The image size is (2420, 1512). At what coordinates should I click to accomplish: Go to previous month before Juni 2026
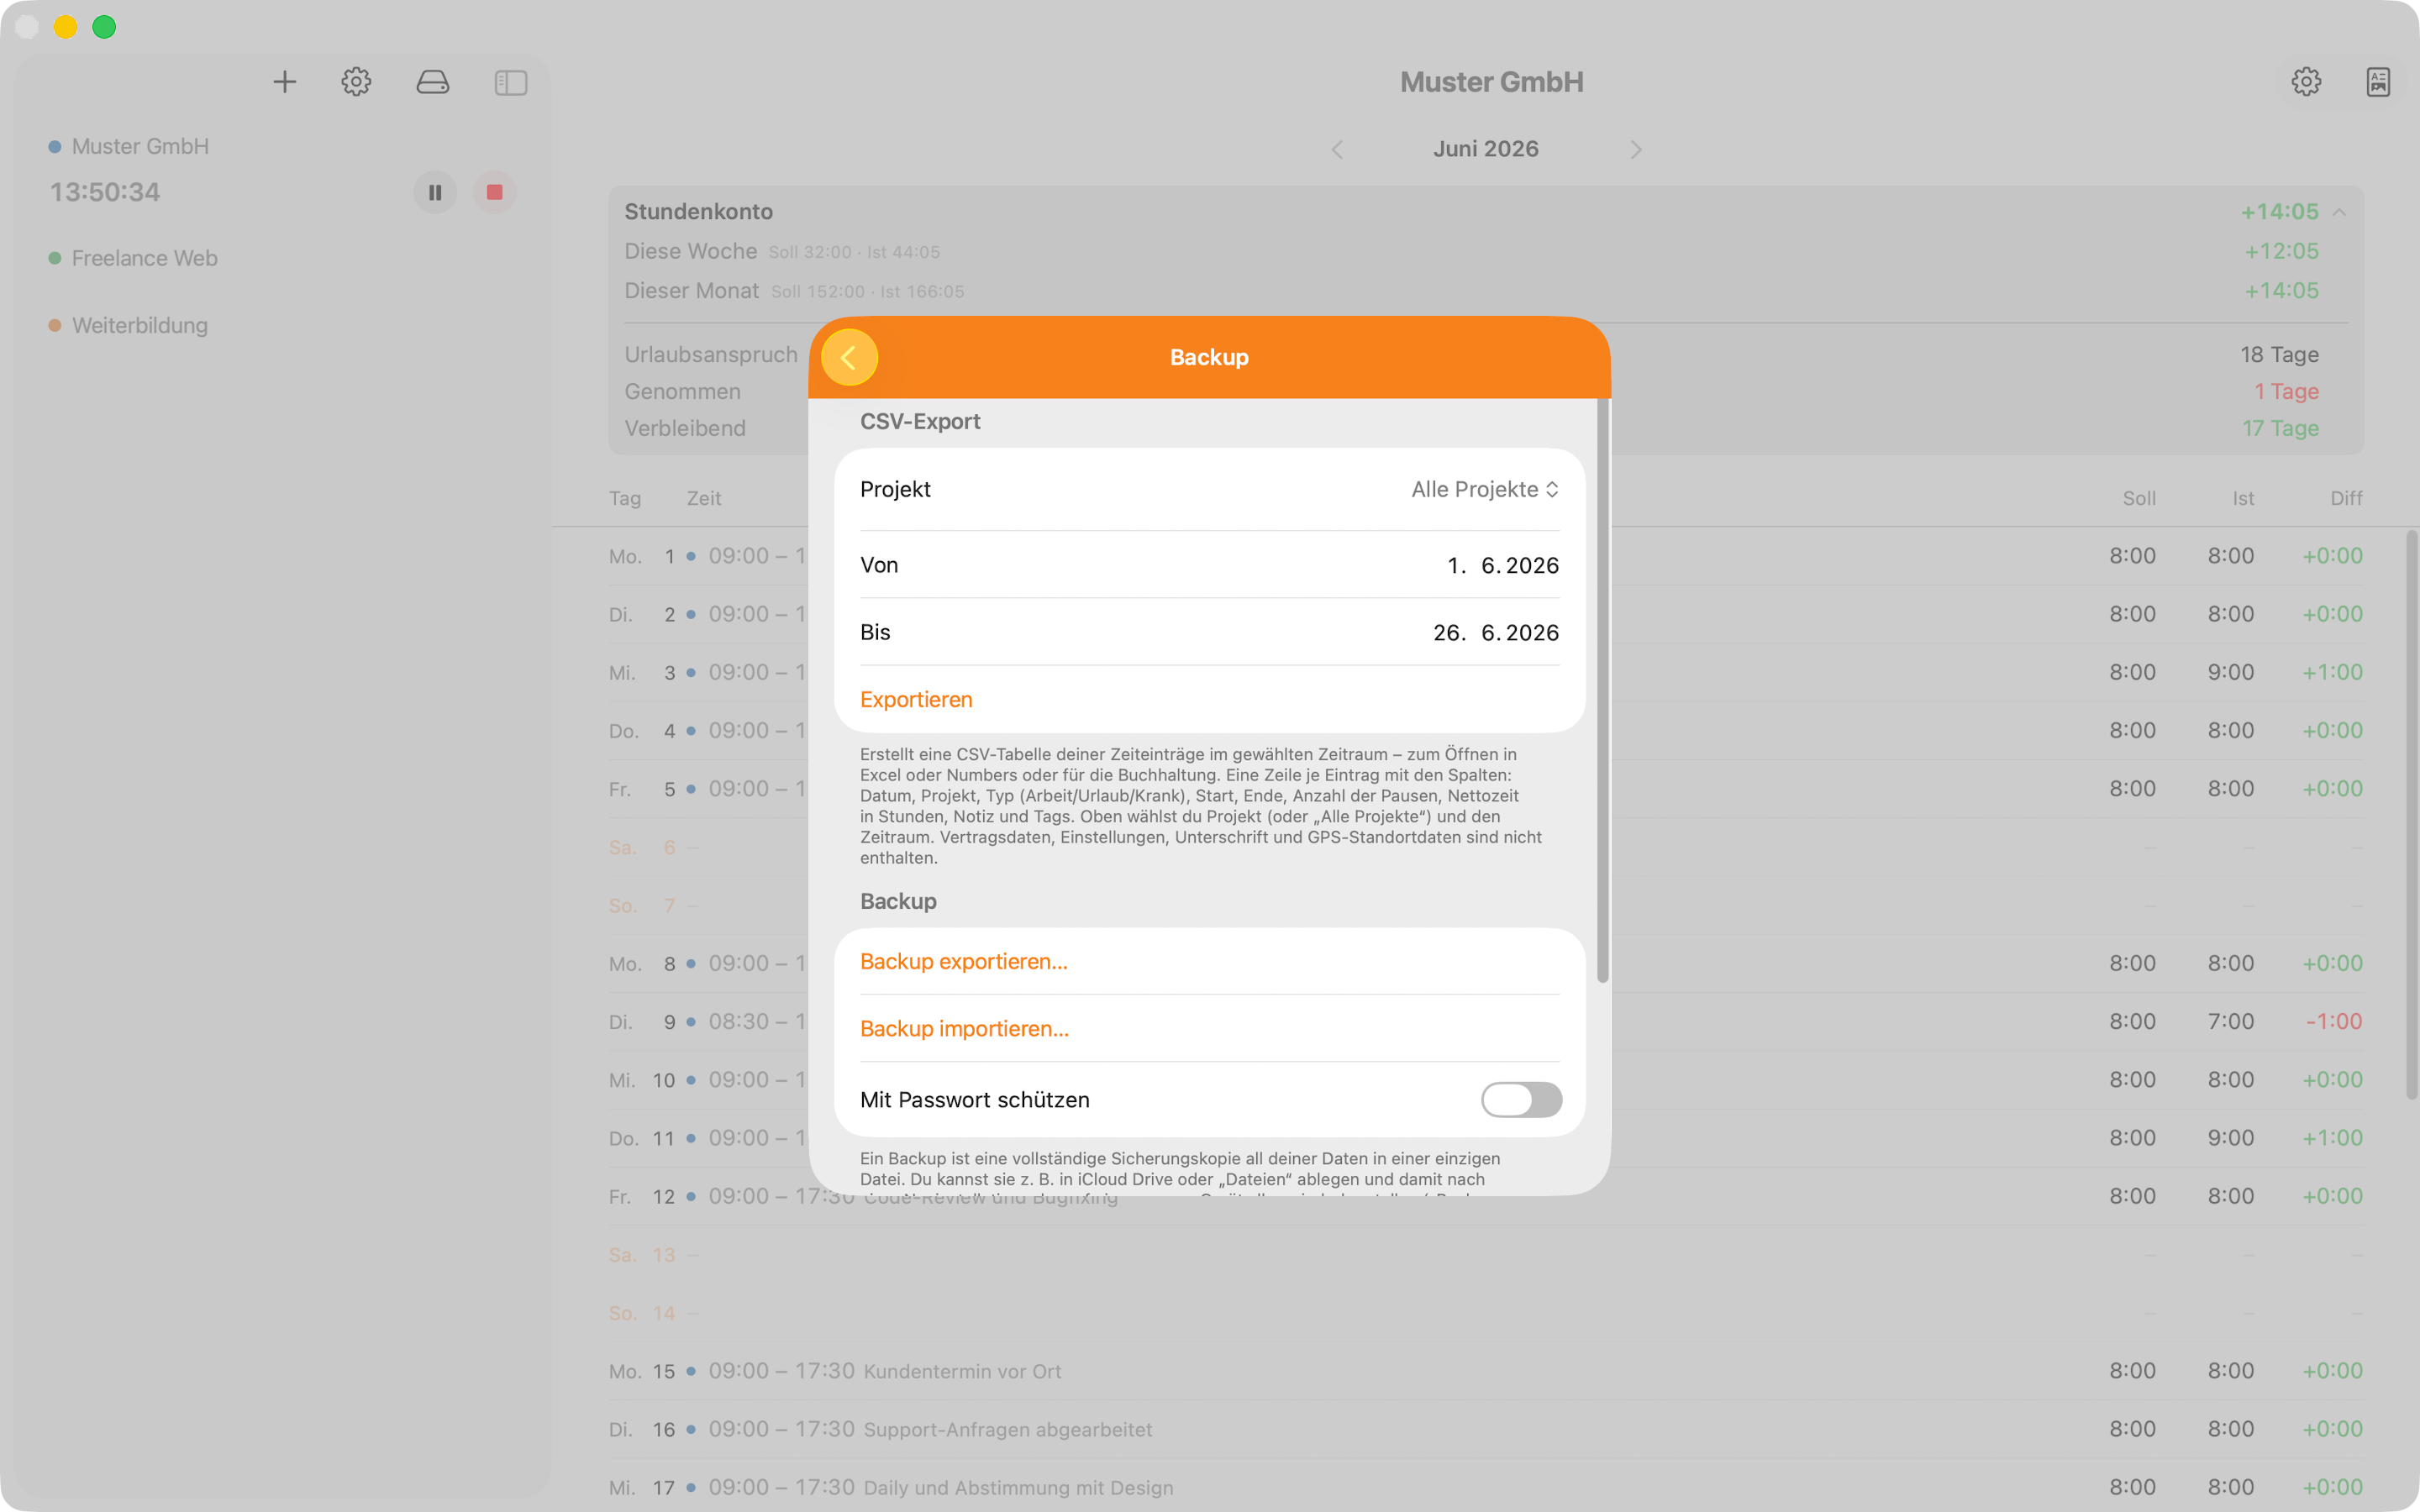(1337, 149)
